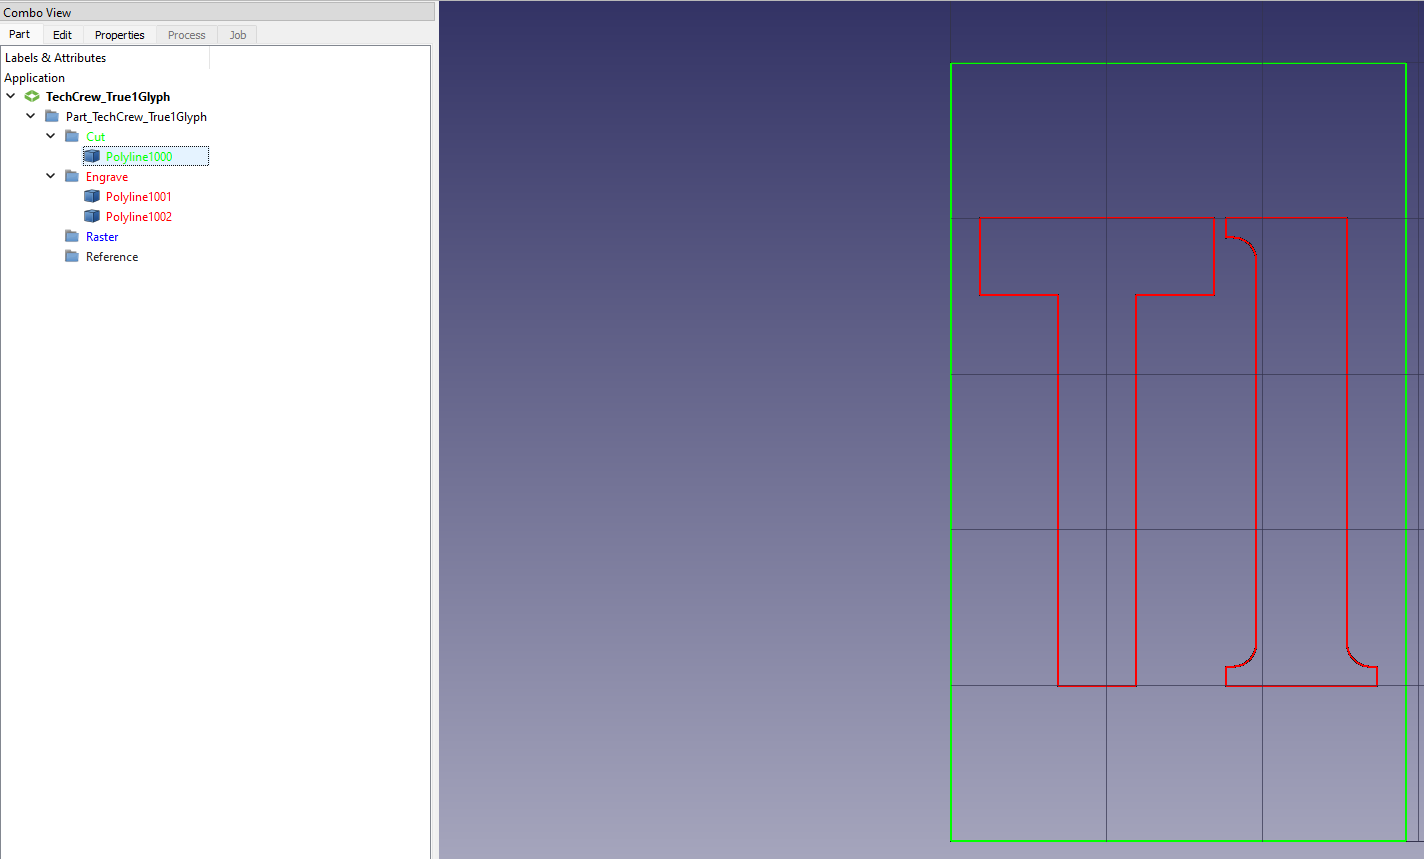Switch to the Part tab
Image resolution: width=1424 pixels, height=859 pixels.
click(19, 34)
